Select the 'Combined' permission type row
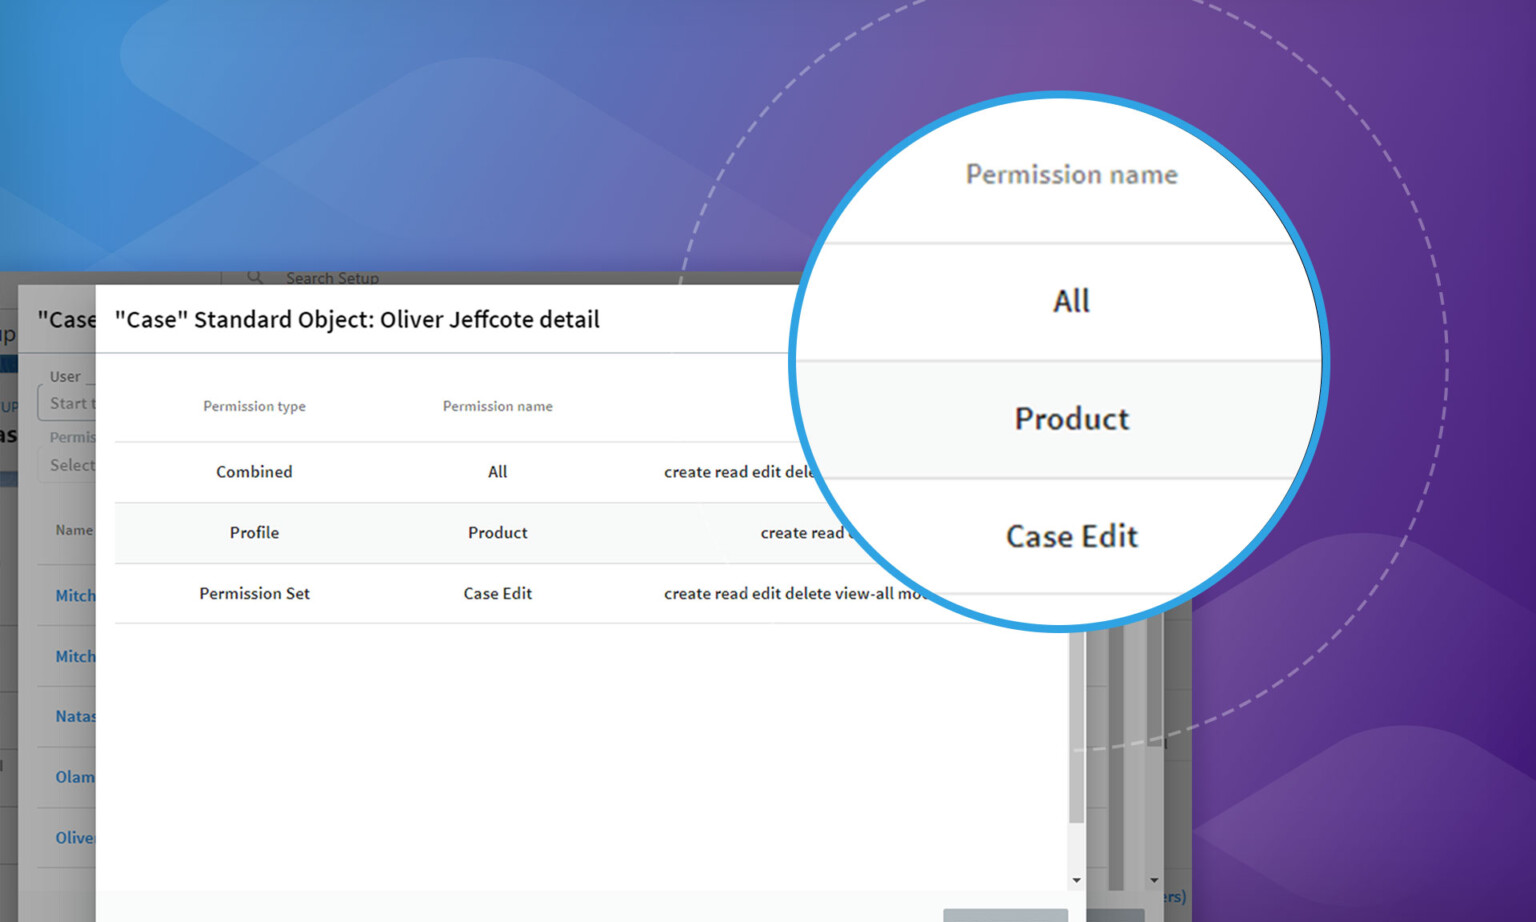Screen dimensions: 1536x922 pos(254,471)
